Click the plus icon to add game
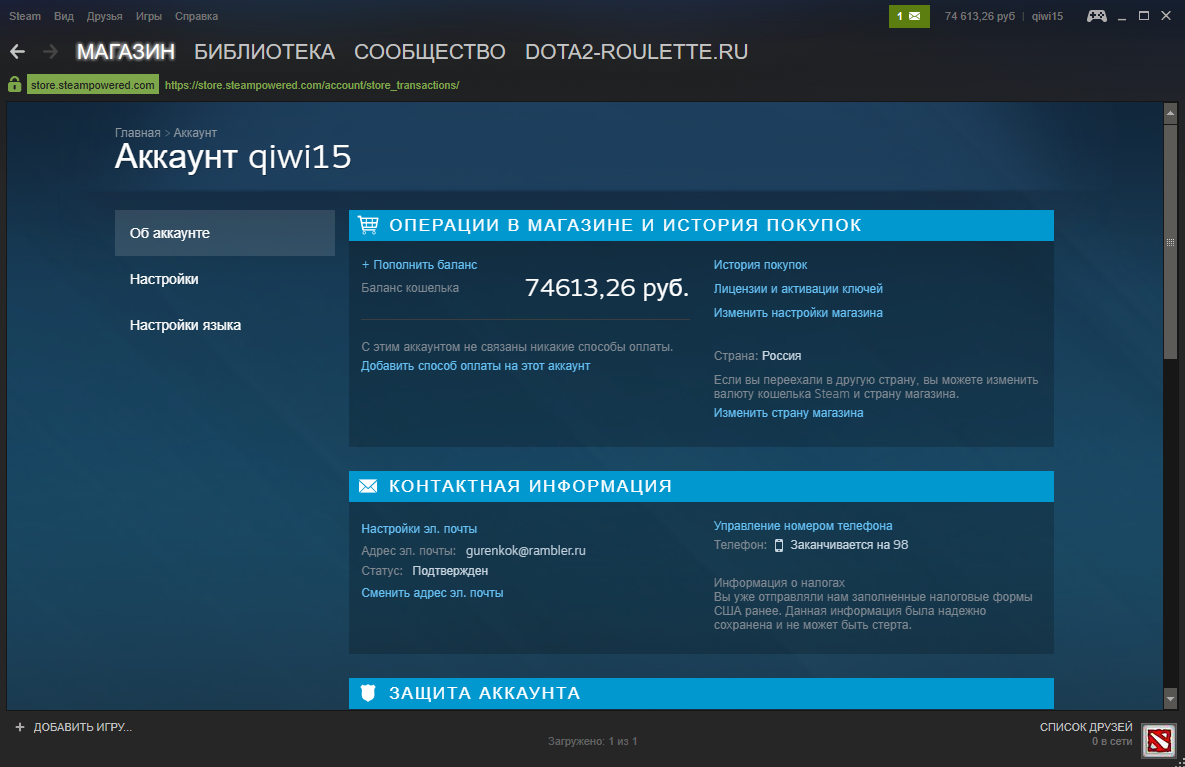Image resolution: width=1185 pixels, height=767 pixels. [20, 727]
